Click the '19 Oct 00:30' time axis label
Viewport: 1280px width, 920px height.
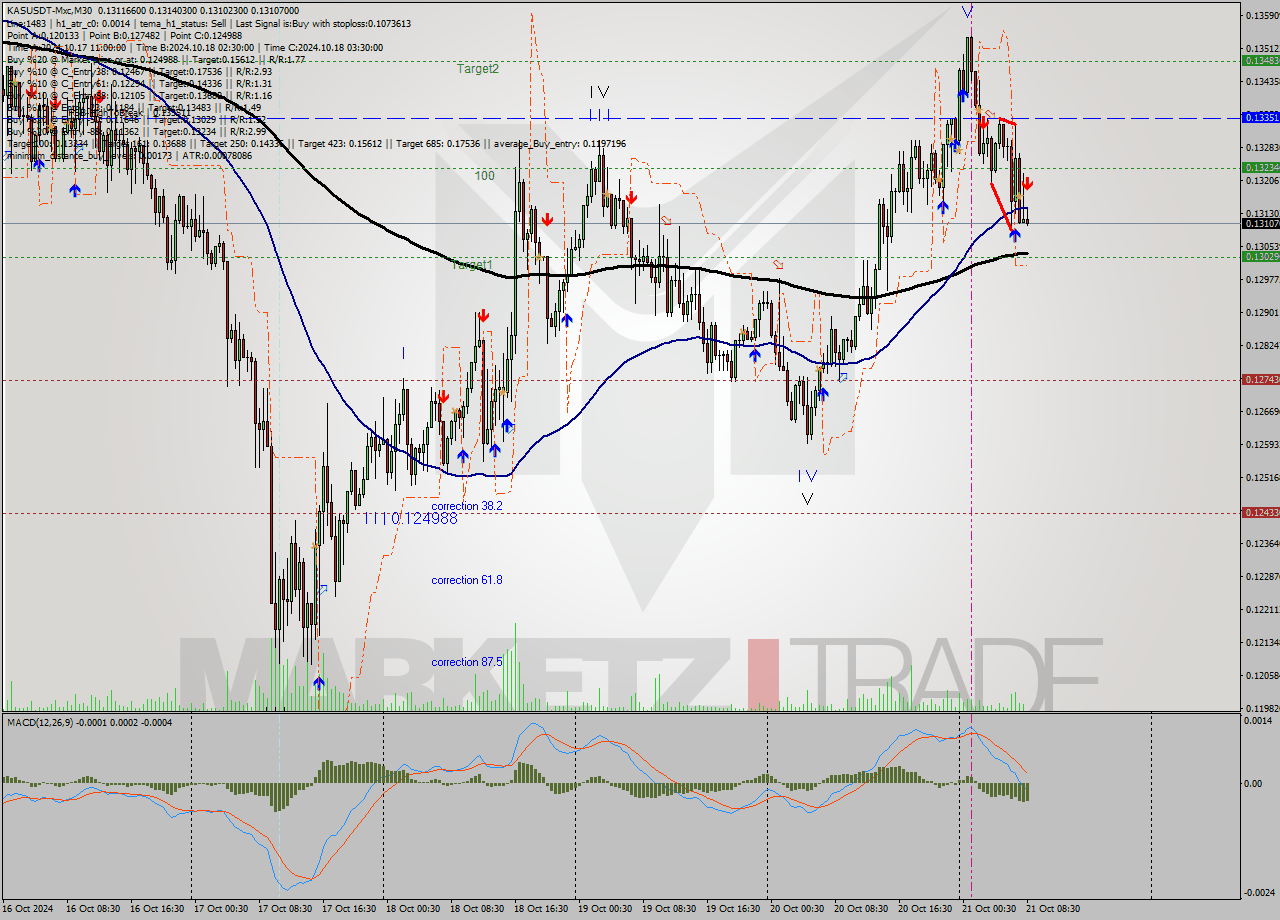pyautogui.click(x=607, y=909)
